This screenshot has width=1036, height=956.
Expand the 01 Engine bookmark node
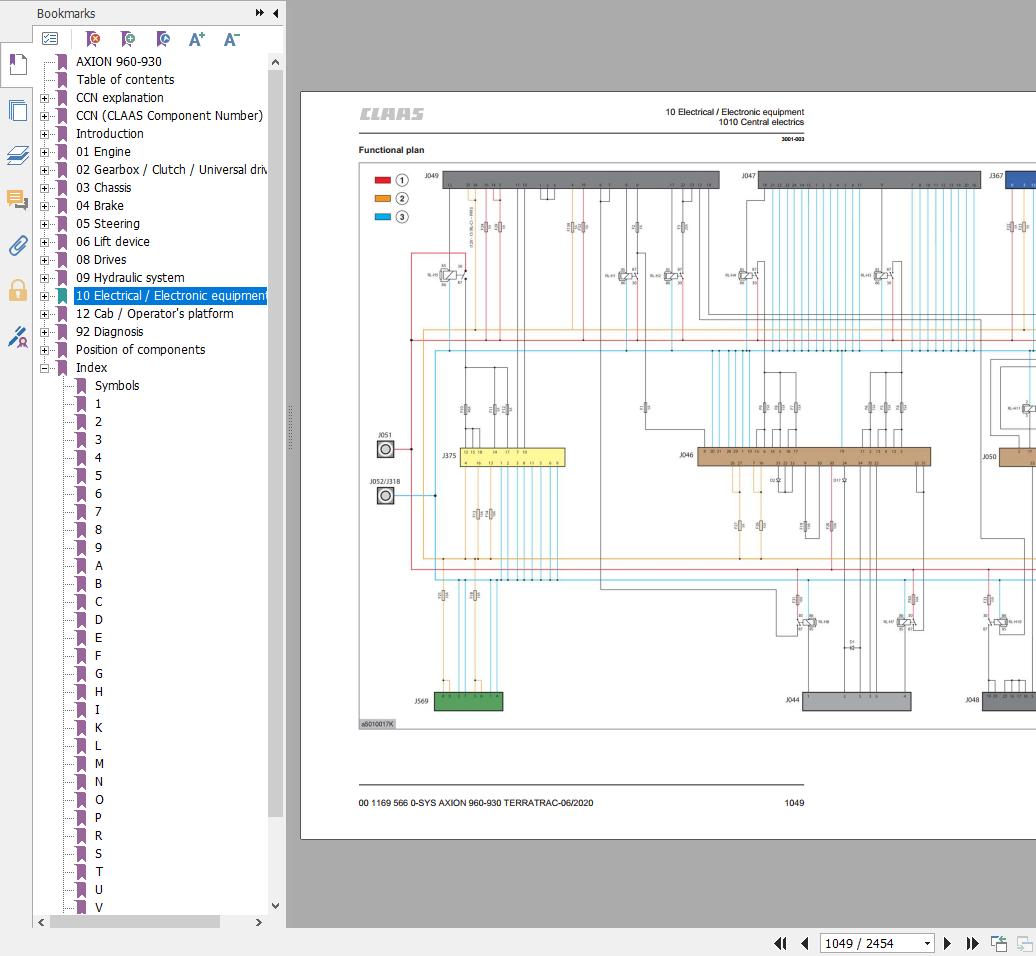coord(44,152)
